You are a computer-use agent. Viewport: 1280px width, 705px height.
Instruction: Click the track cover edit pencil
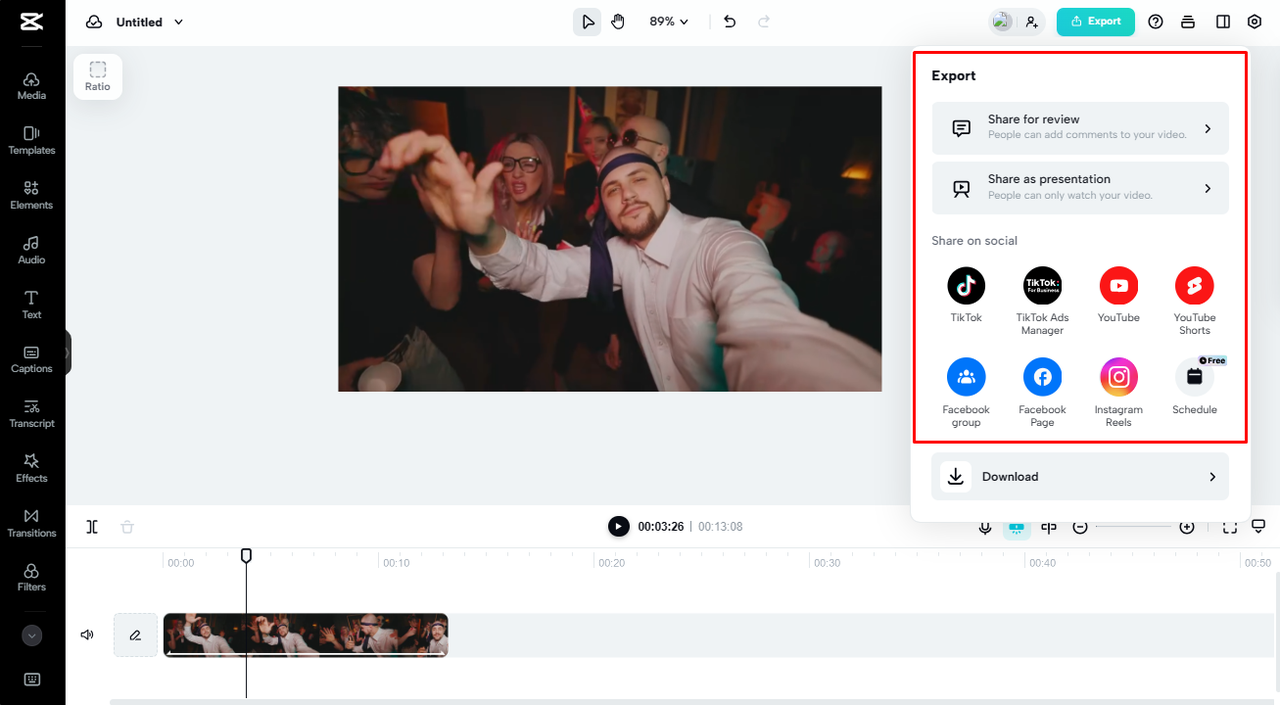(x=135, y=635)
